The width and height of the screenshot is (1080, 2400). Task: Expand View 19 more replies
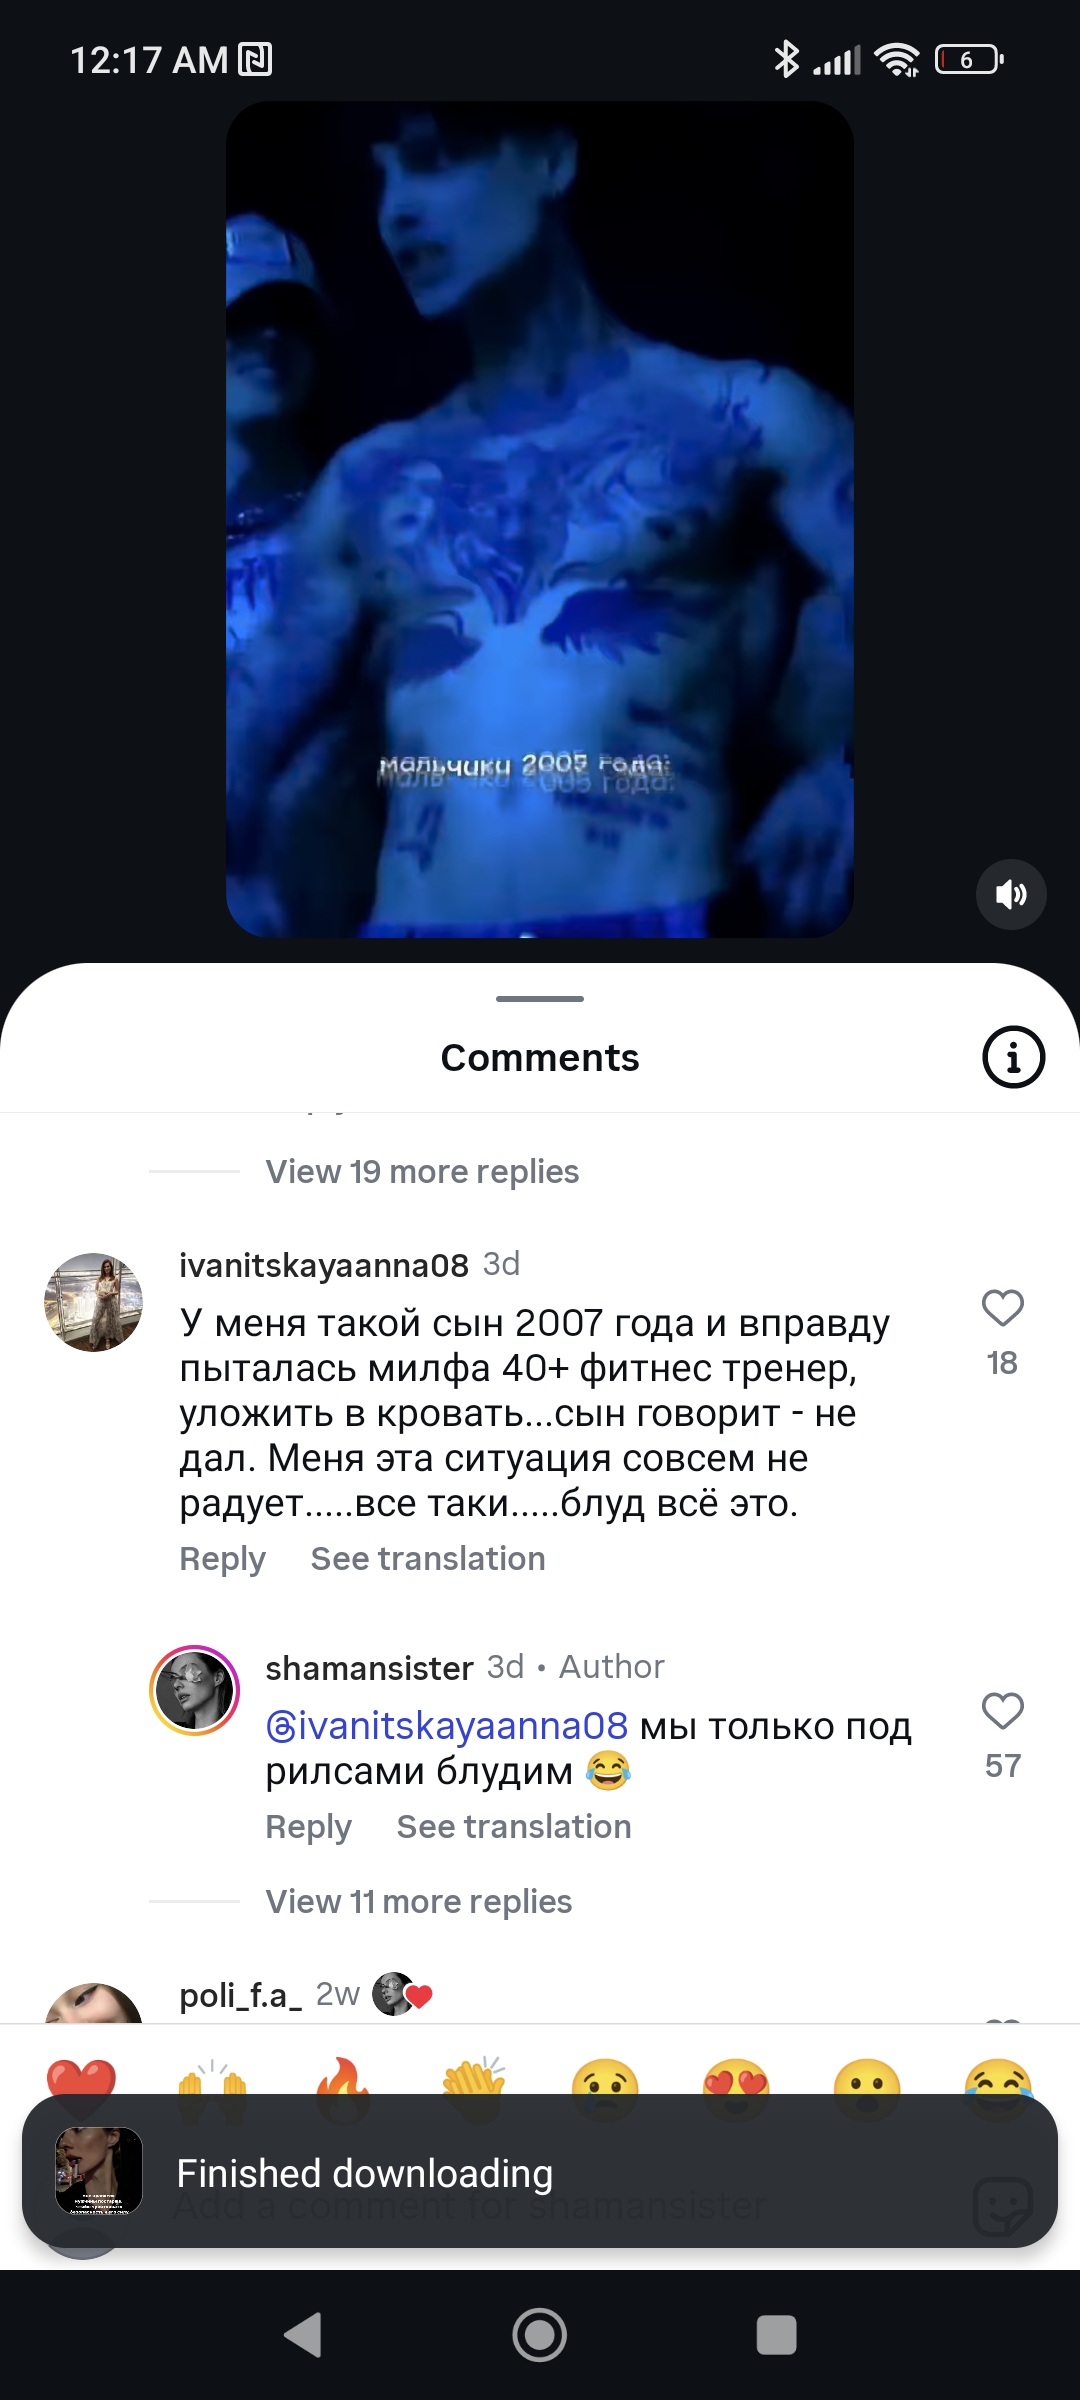tap(422, 1171)
